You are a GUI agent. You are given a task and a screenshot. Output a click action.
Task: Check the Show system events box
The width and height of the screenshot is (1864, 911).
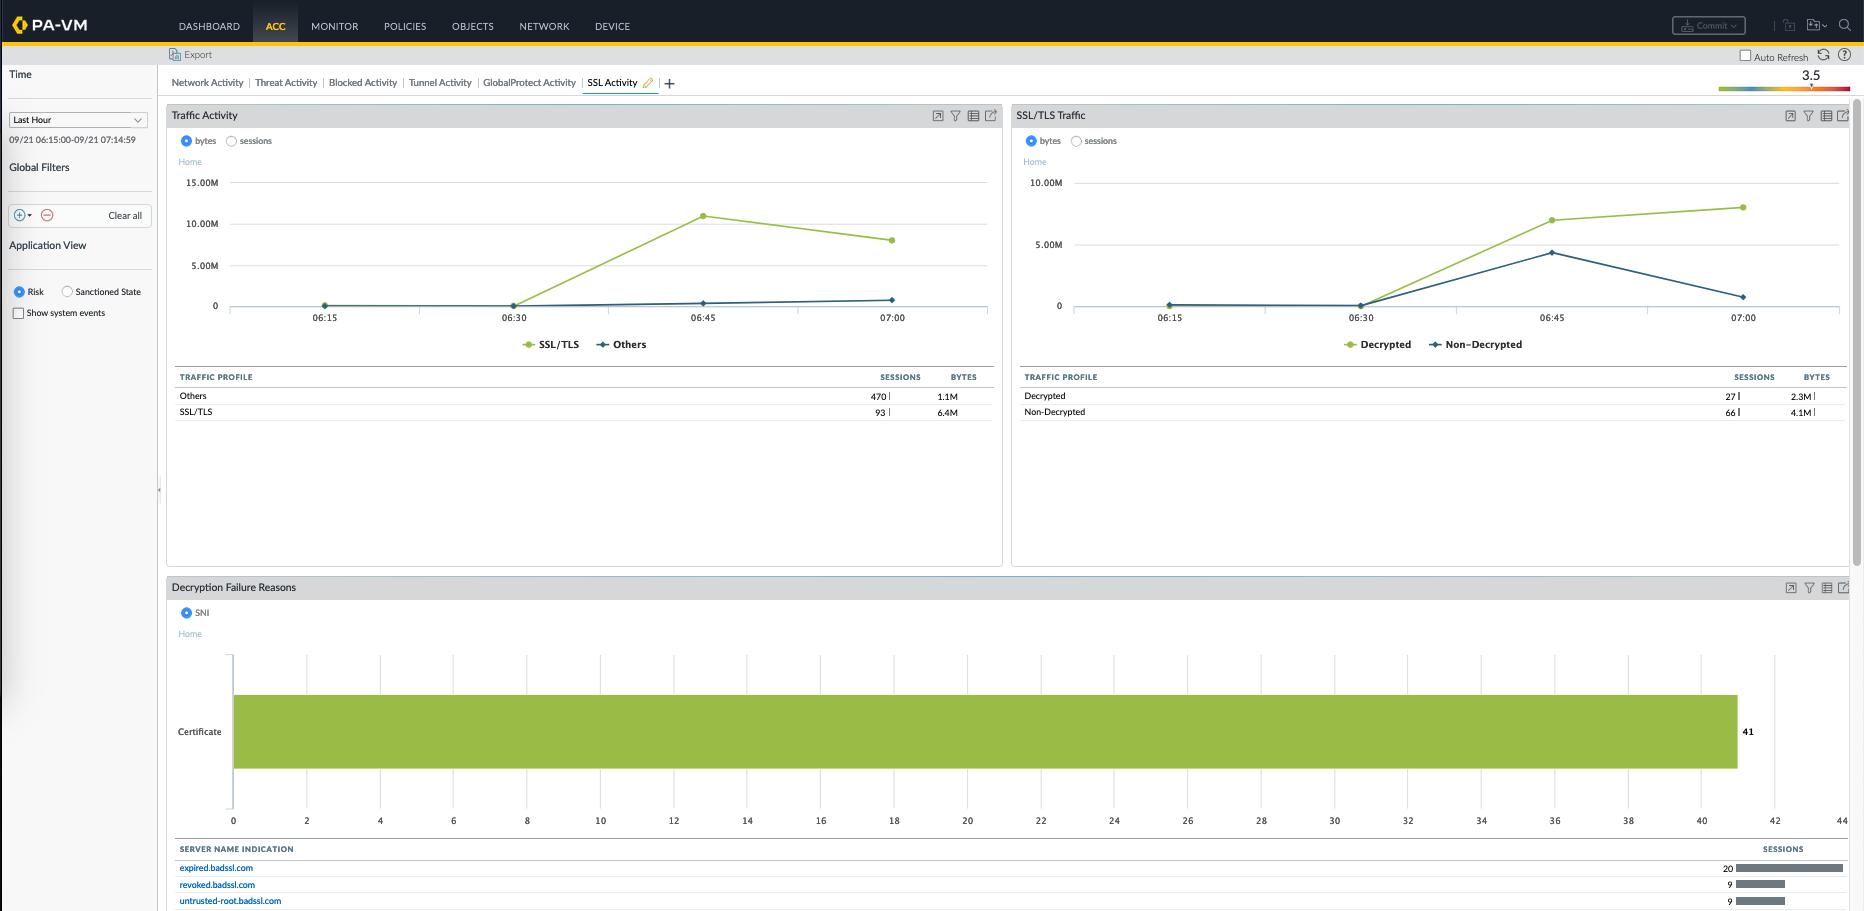[x=18, y=314]
